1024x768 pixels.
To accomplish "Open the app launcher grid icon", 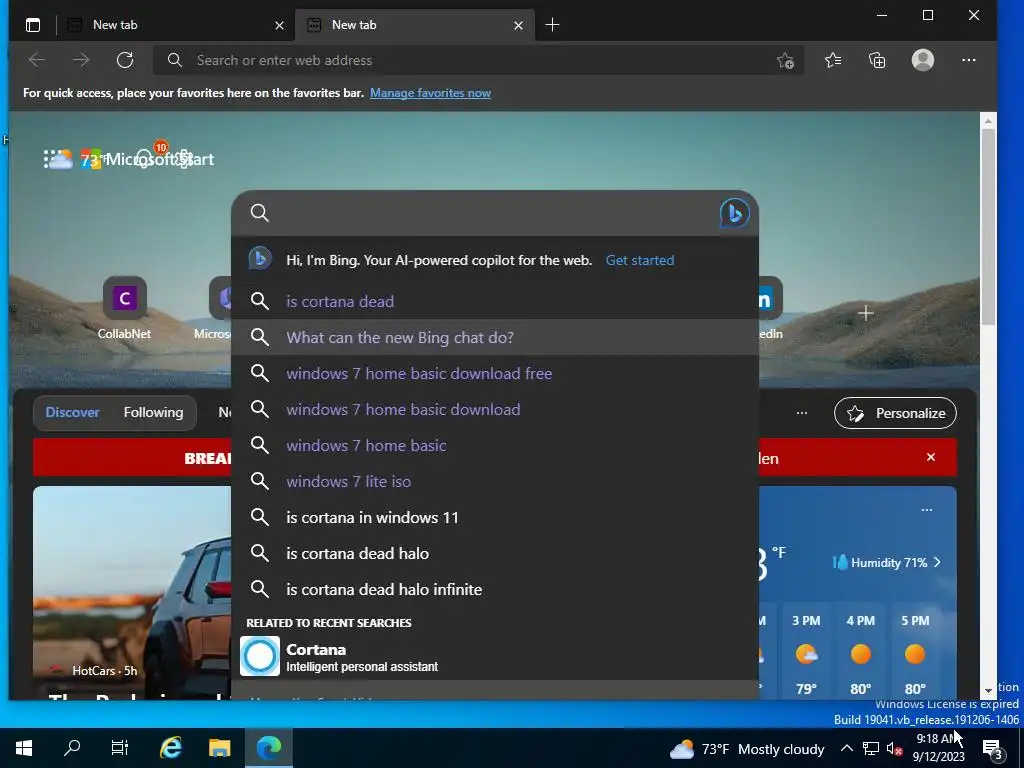I will click(x=47, y=159).
